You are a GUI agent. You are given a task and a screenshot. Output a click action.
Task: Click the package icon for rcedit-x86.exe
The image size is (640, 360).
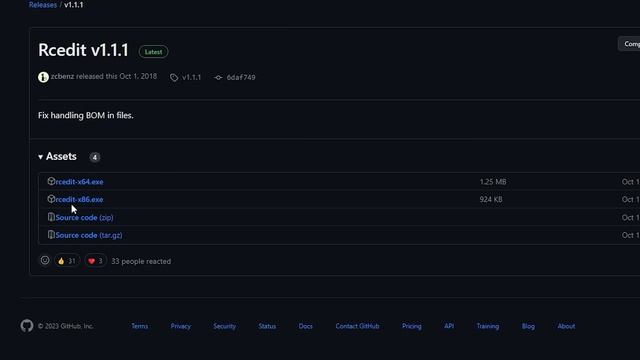[51, 199]
